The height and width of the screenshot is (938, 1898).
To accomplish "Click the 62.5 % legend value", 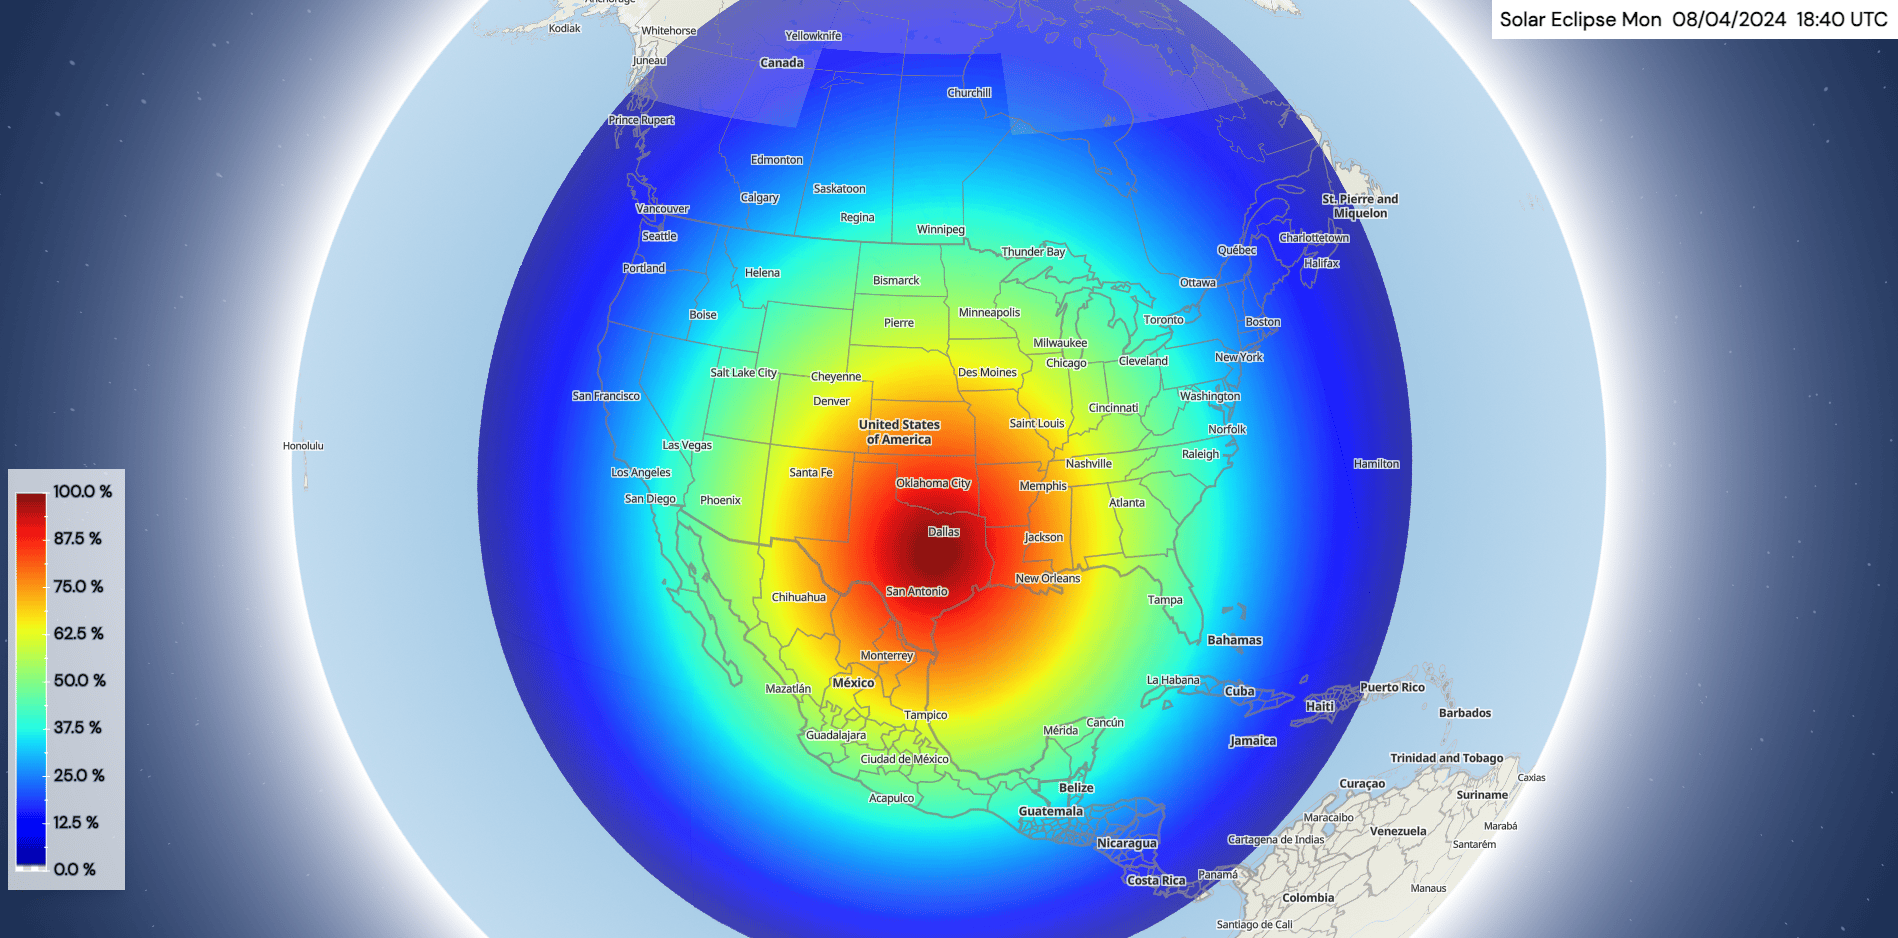I will [x=79, y=633].
